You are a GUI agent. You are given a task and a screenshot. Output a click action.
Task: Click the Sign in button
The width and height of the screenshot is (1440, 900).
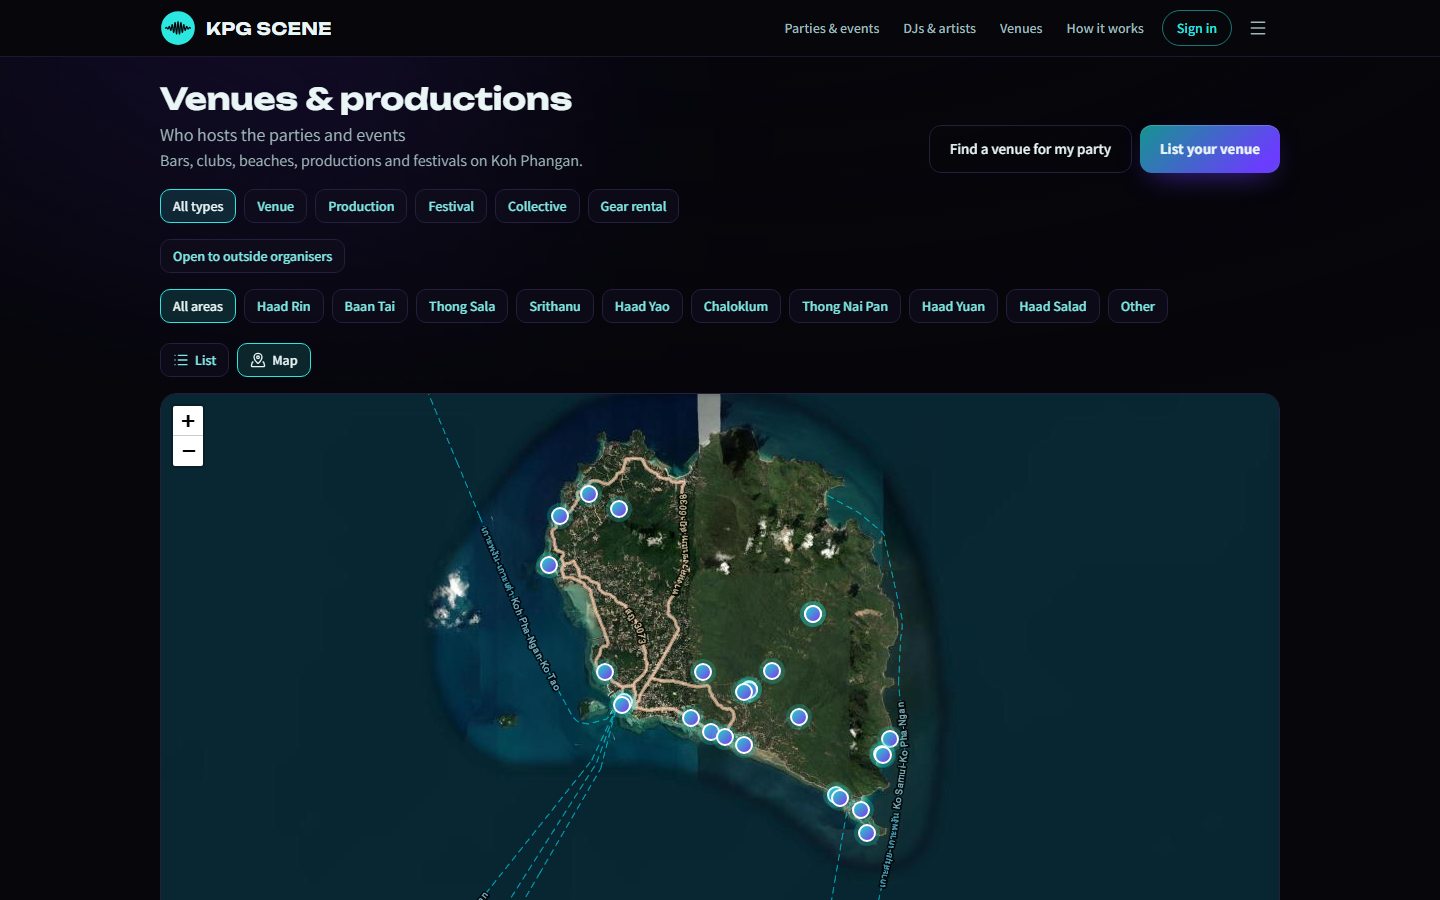(x=1197, y=28)
